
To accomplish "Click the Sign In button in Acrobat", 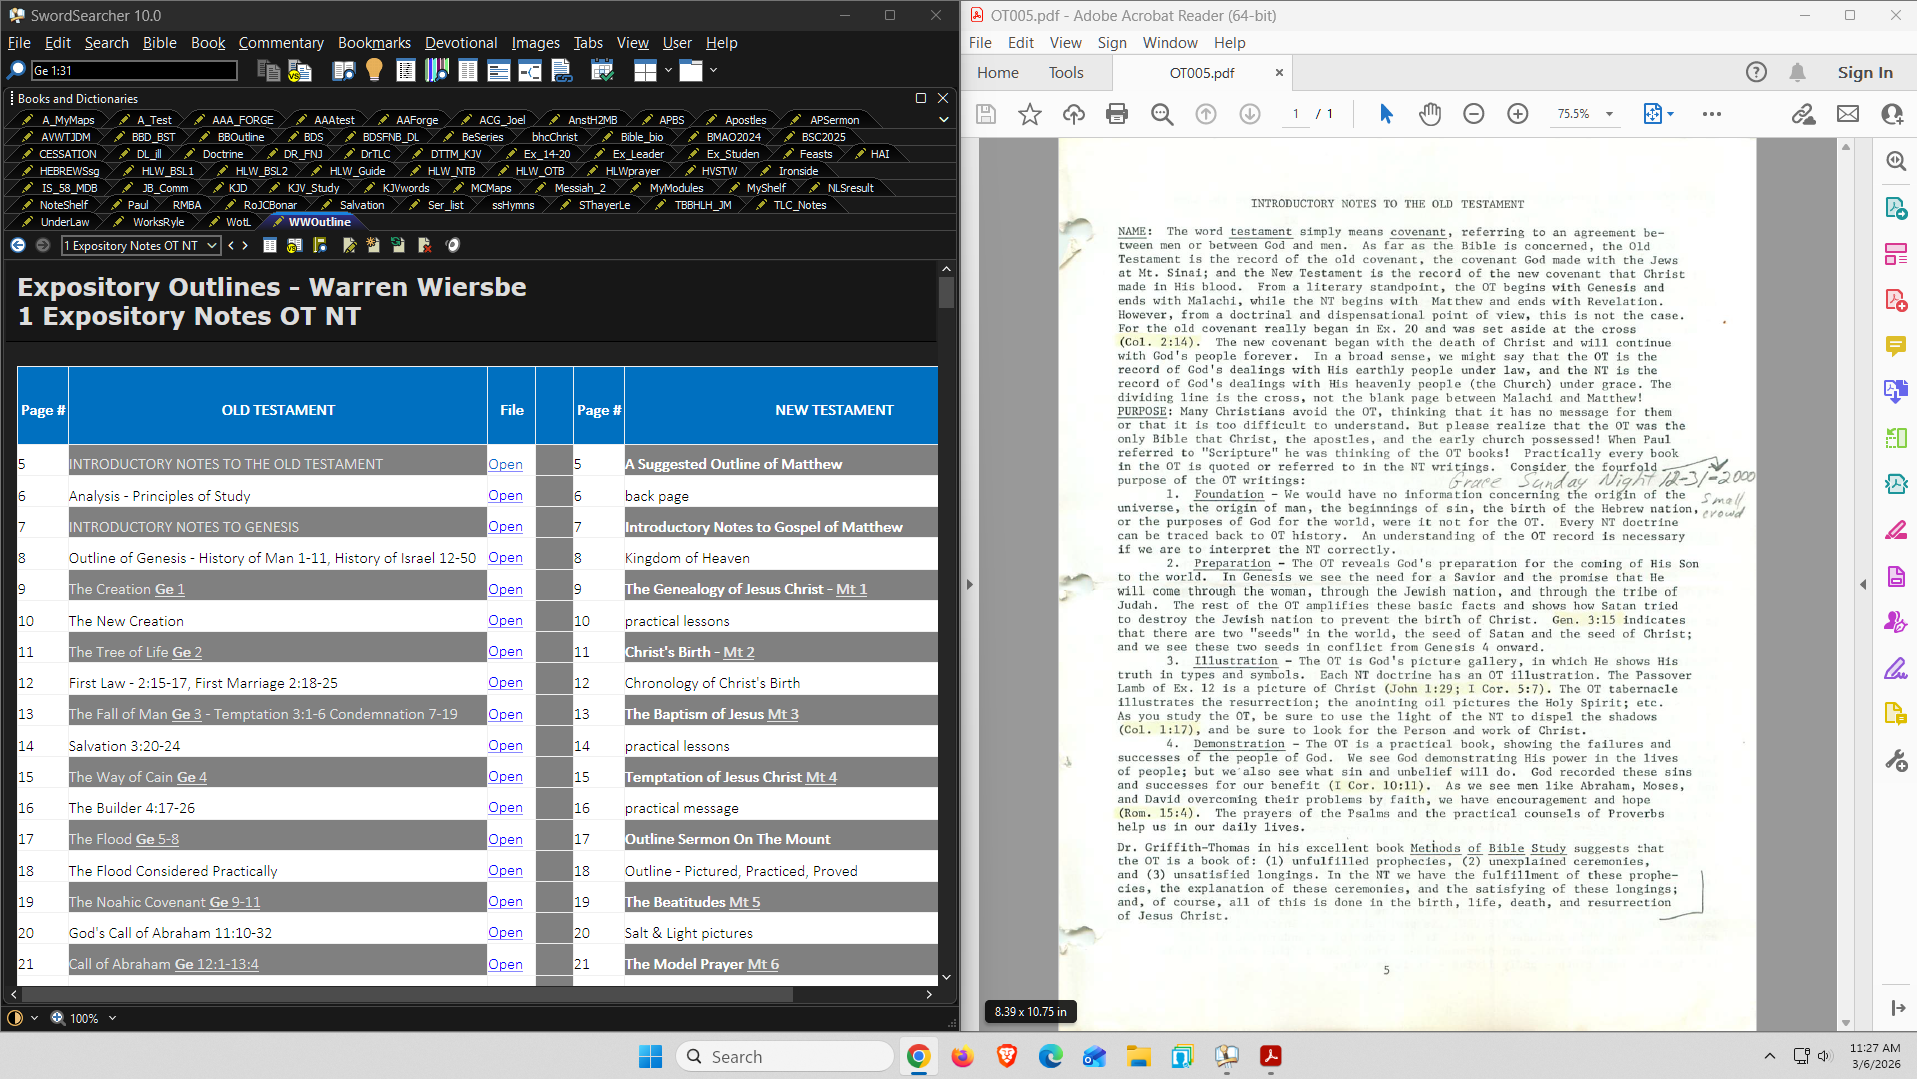I will point(1864,72).
